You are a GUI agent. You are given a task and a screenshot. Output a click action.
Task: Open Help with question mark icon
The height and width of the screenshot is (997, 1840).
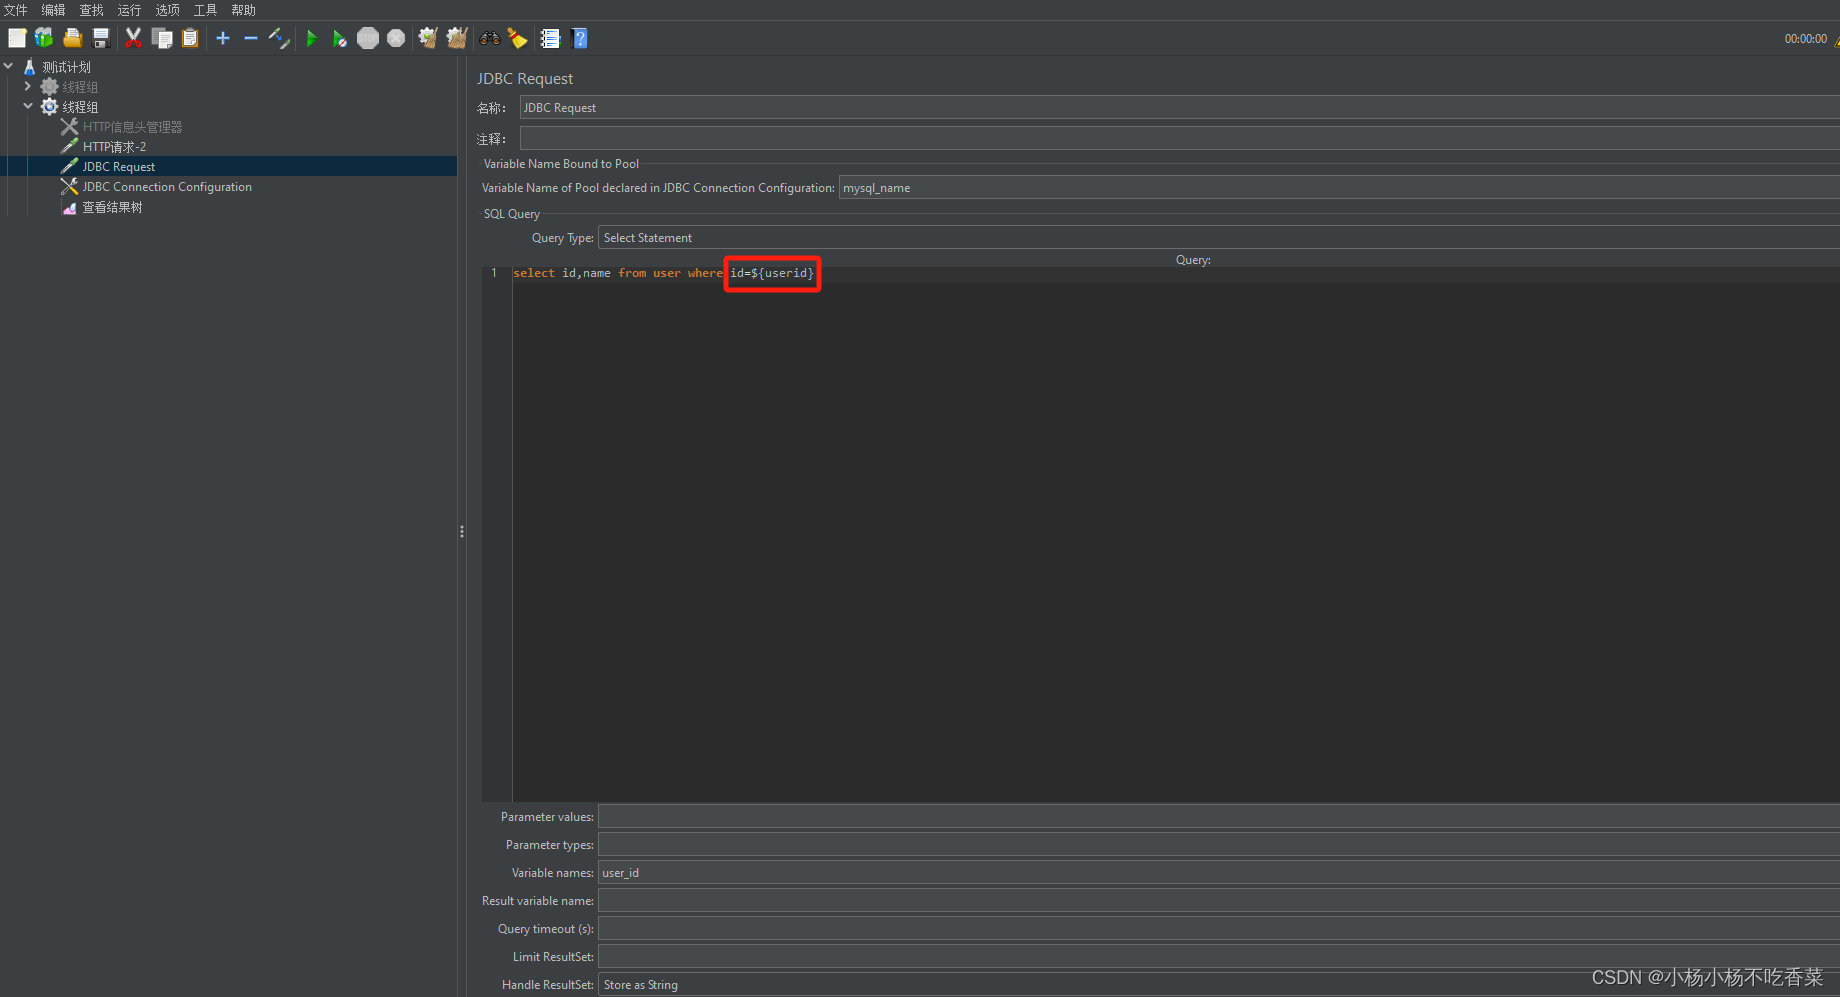click(x=579, y=38)
